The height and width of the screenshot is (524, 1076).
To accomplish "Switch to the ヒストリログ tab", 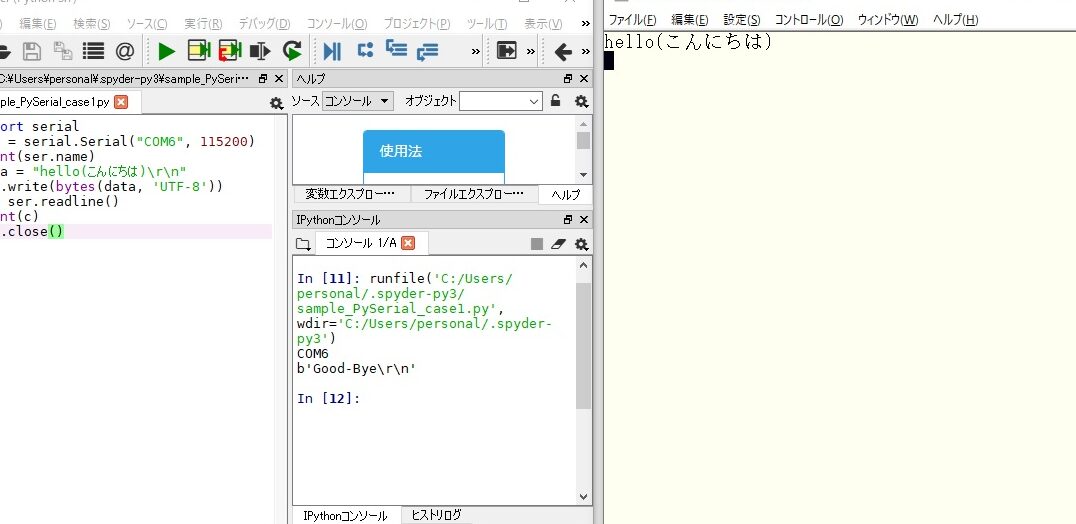I will [x=436, y=515].
